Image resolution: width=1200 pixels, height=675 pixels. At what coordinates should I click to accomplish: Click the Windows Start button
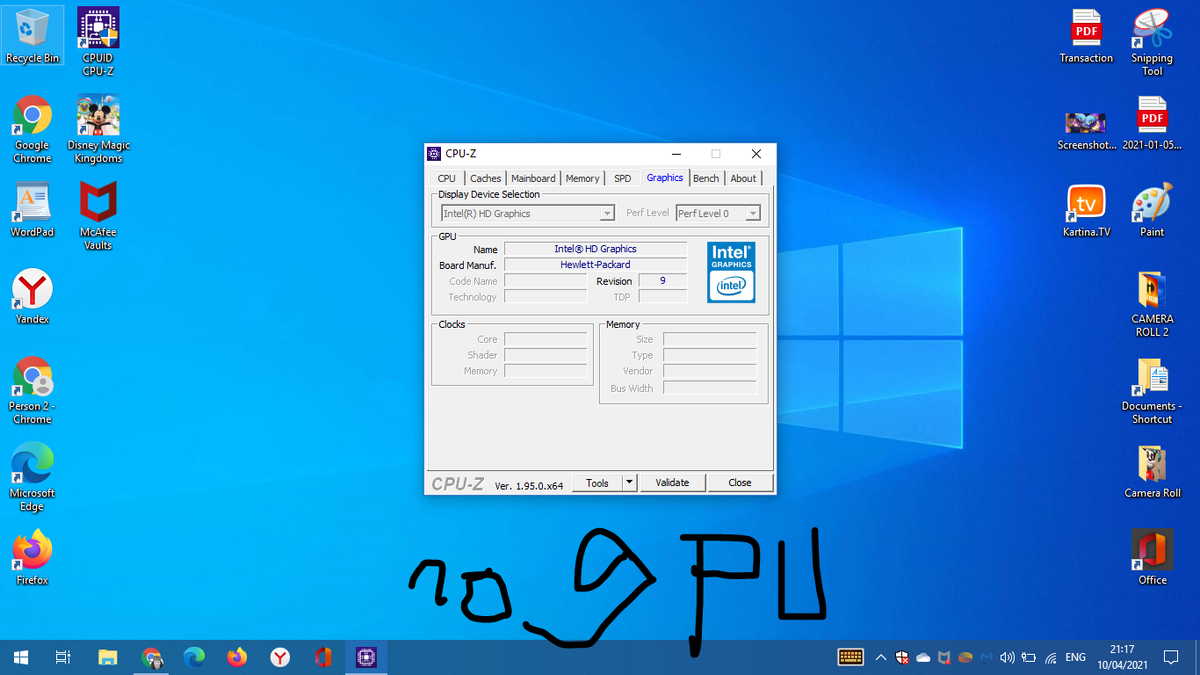tap(22, 657)
